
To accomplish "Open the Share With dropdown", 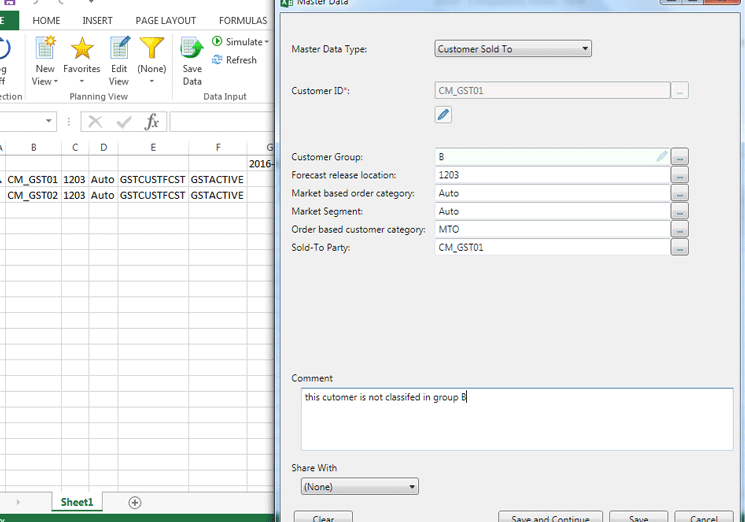I will (x=360, y=486).
